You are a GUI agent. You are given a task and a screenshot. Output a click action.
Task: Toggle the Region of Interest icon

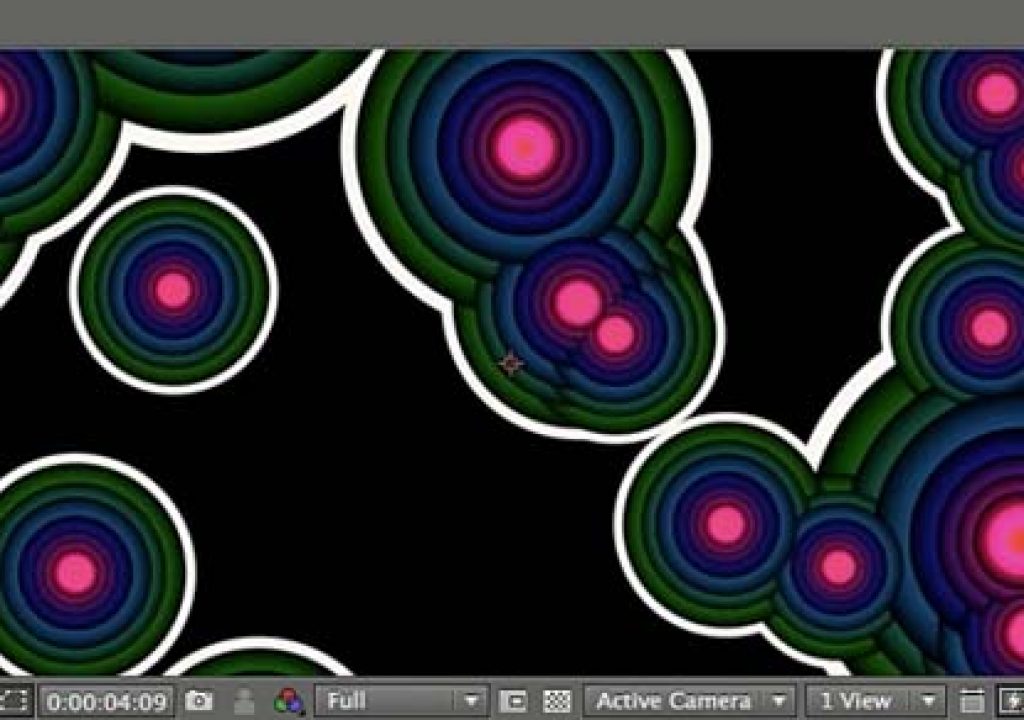(513, 702)
